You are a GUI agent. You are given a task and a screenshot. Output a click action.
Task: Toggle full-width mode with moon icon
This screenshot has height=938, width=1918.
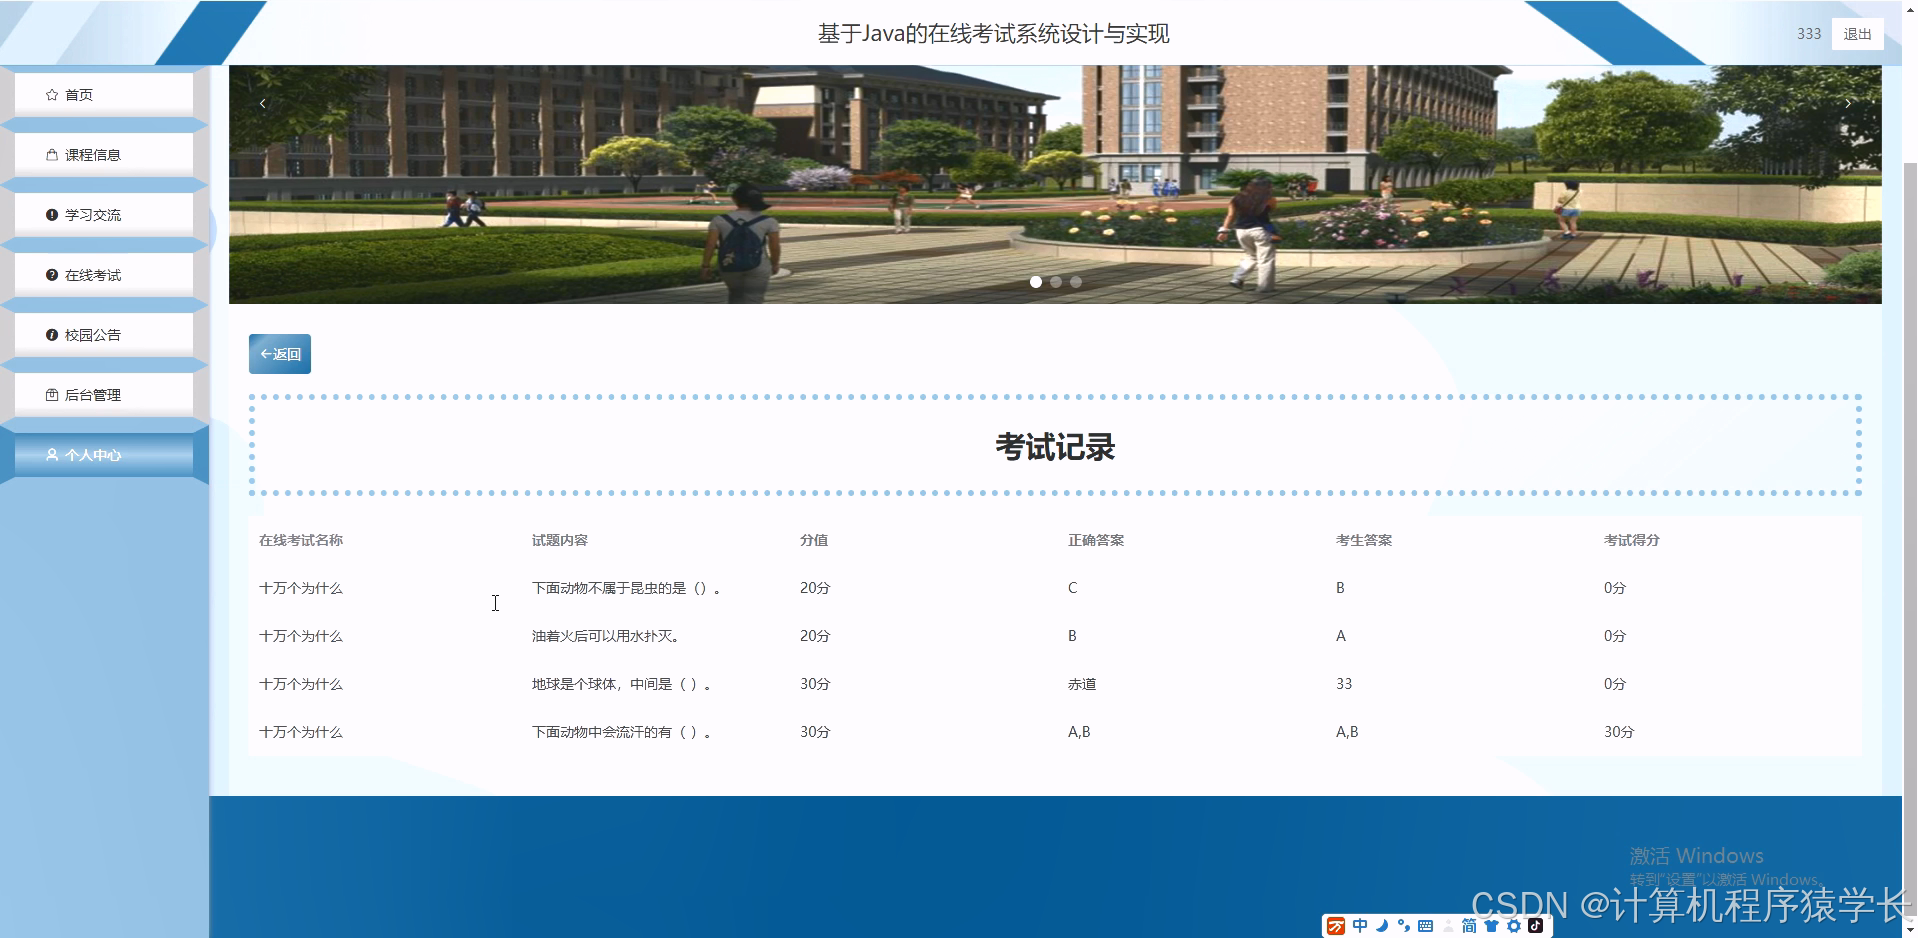[x=1382, y=926]
